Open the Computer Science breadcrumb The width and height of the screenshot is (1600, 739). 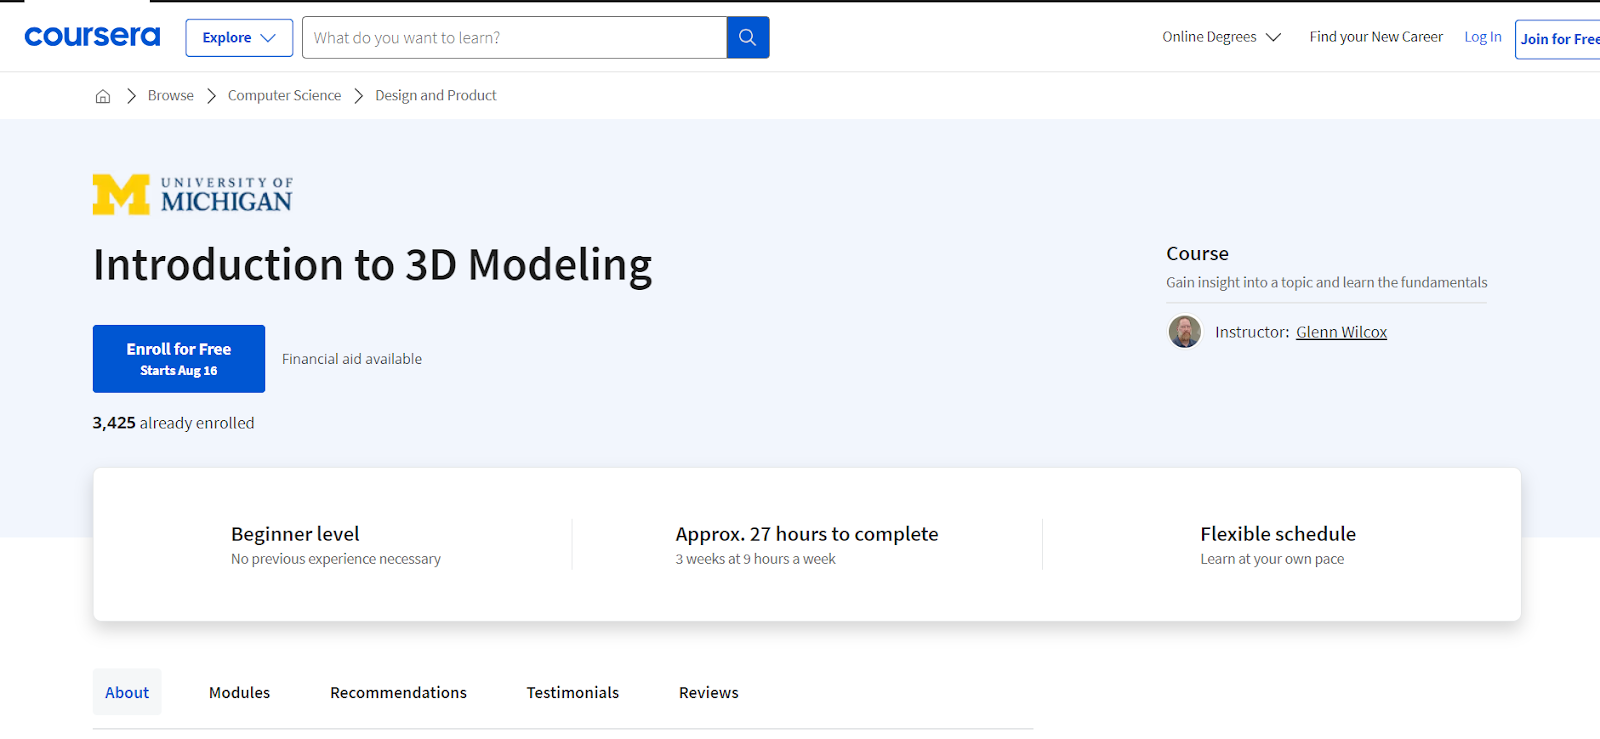click(284, 95)
